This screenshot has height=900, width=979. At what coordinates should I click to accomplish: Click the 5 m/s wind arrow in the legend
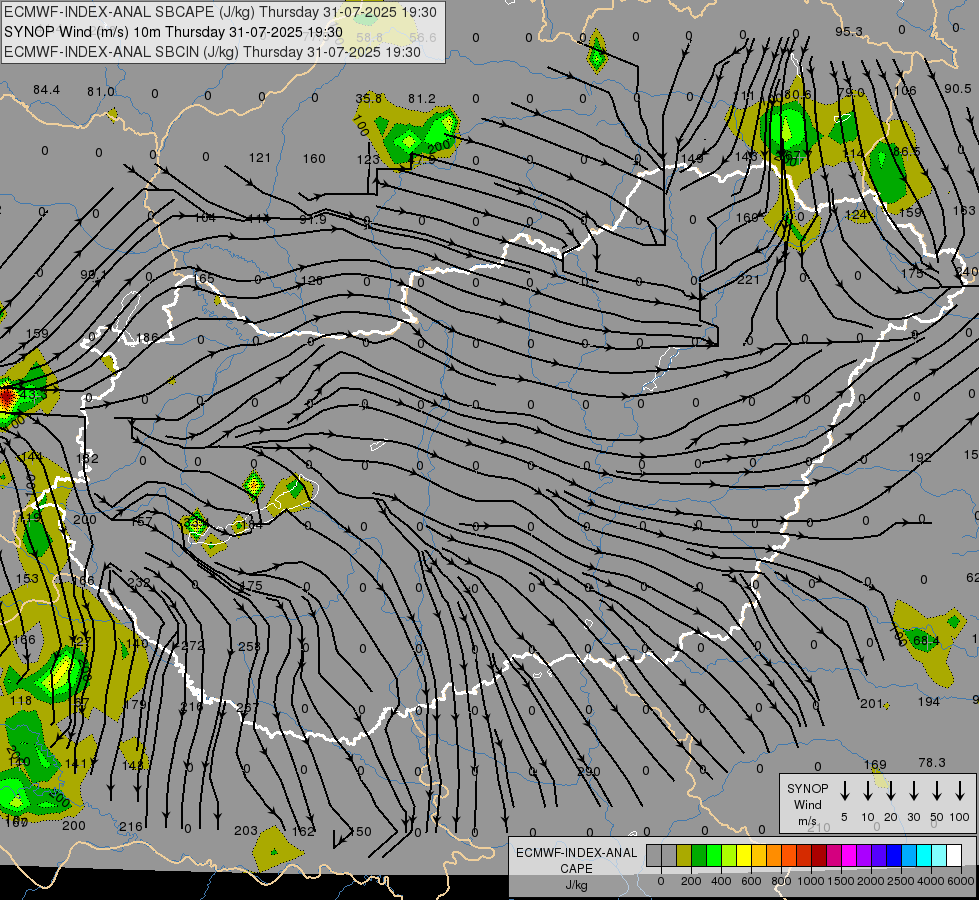pyautogui.click(x=845, y=791)
